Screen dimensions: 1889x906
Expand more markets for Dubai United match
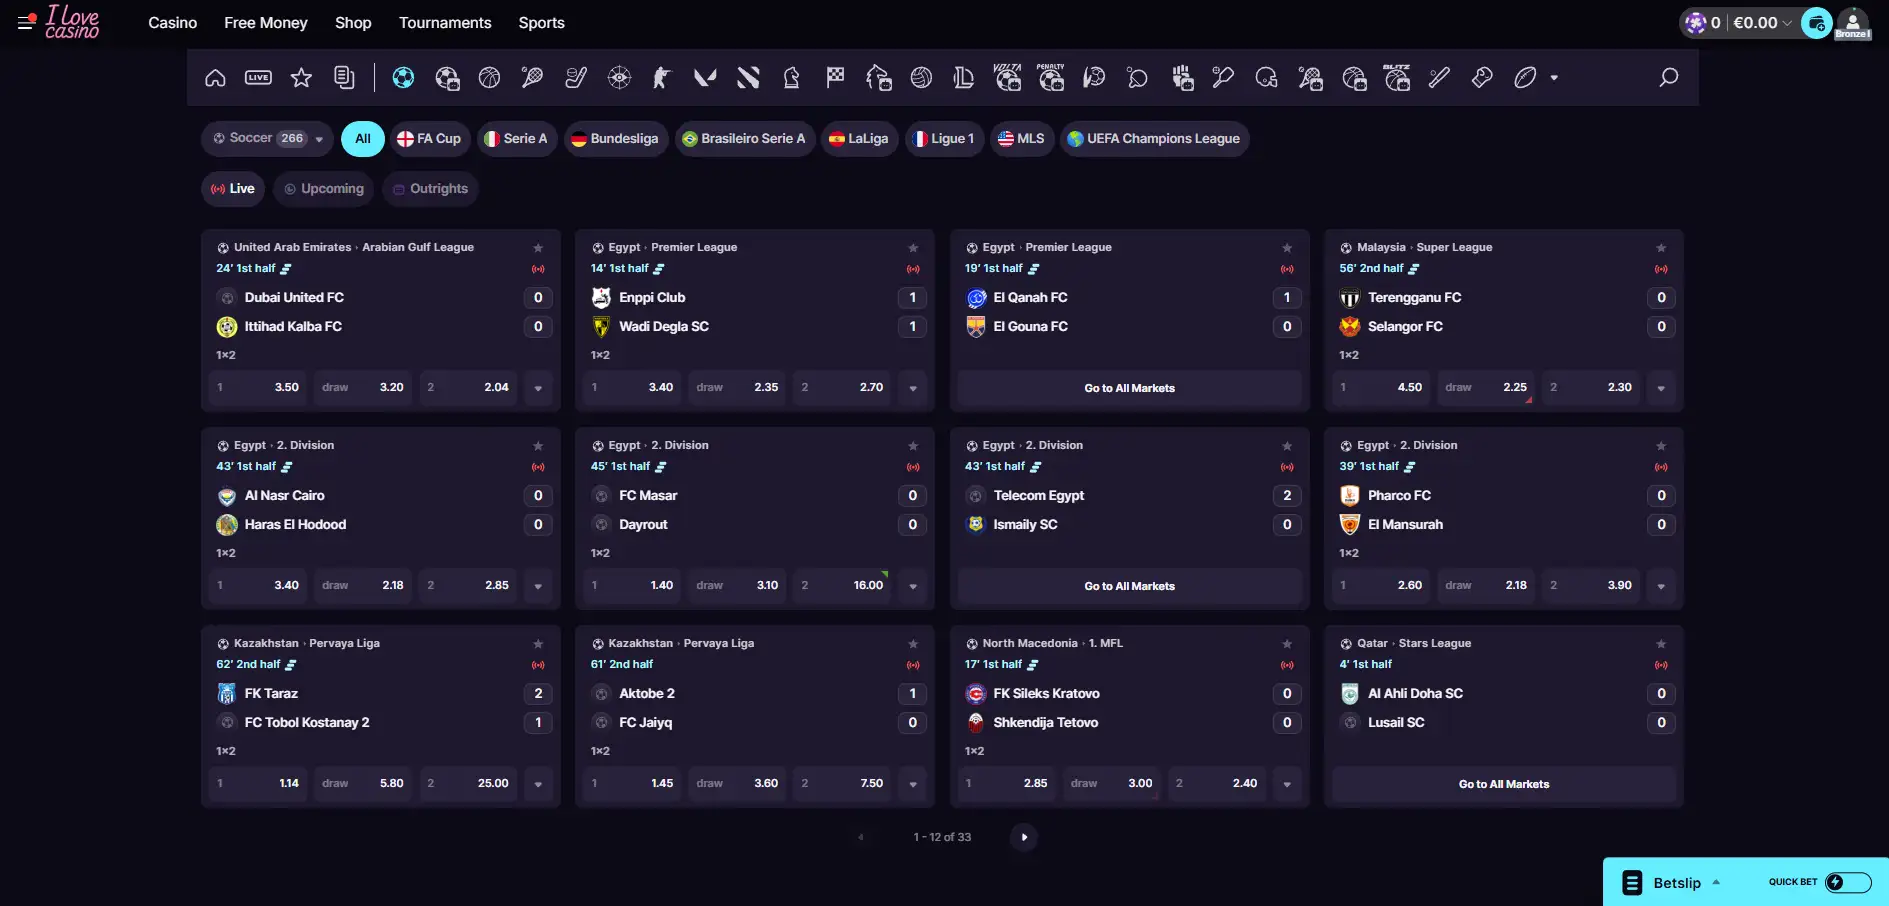[538, 388]
